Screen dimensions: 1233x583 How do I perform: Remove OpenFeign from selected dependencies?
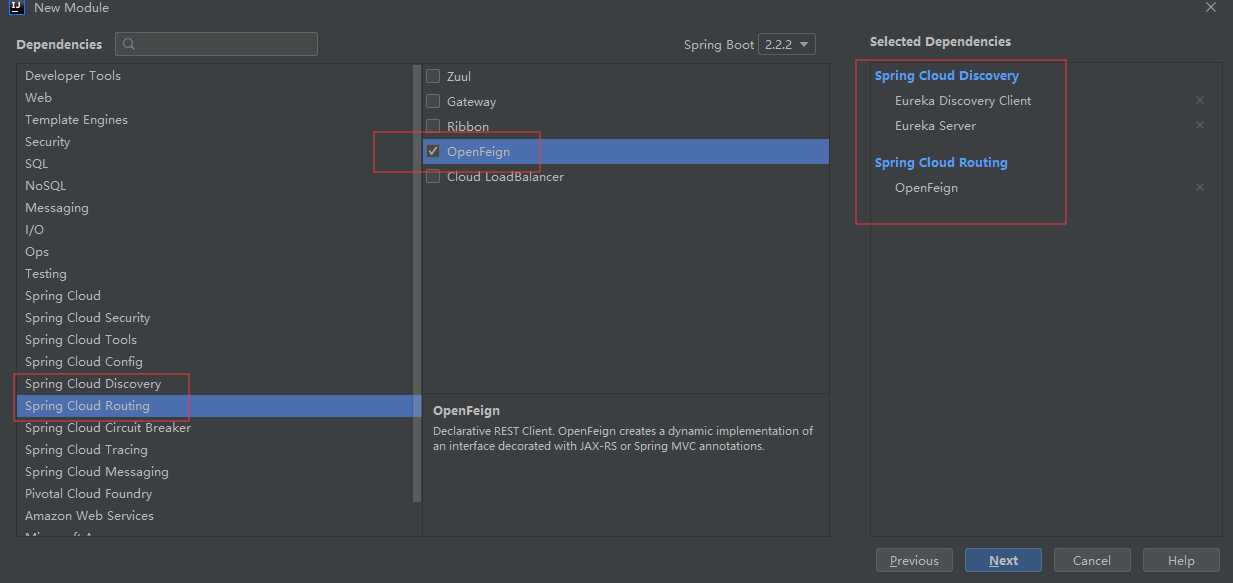[x=1200, y=187]
